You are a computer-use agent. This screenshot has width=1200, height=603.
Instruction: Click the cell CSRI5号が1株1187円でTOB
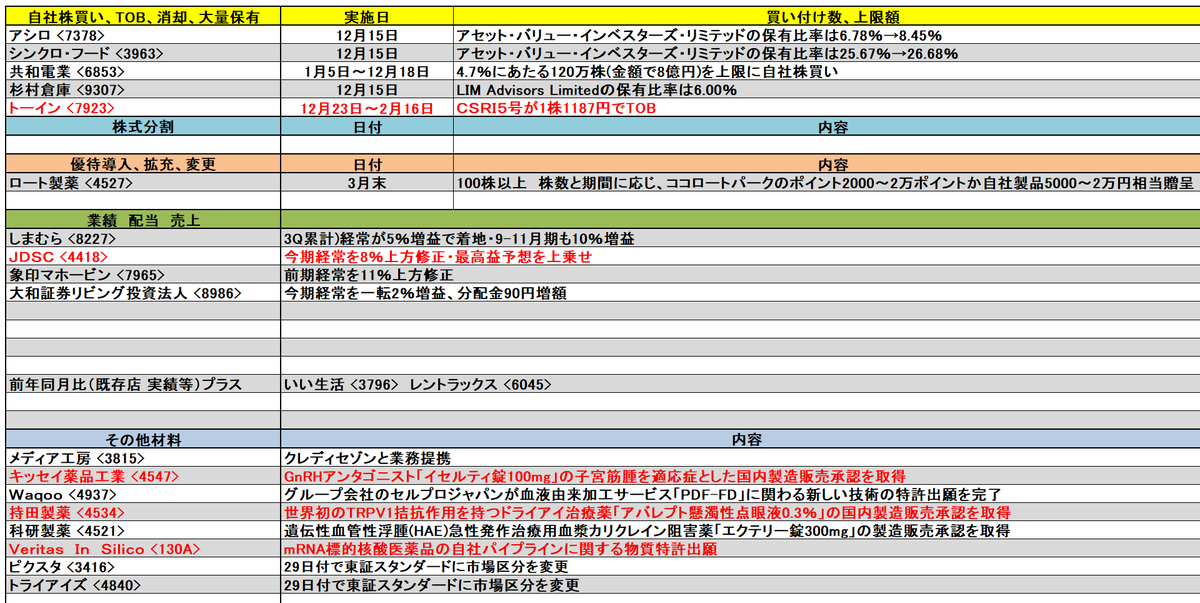point(826,107)
